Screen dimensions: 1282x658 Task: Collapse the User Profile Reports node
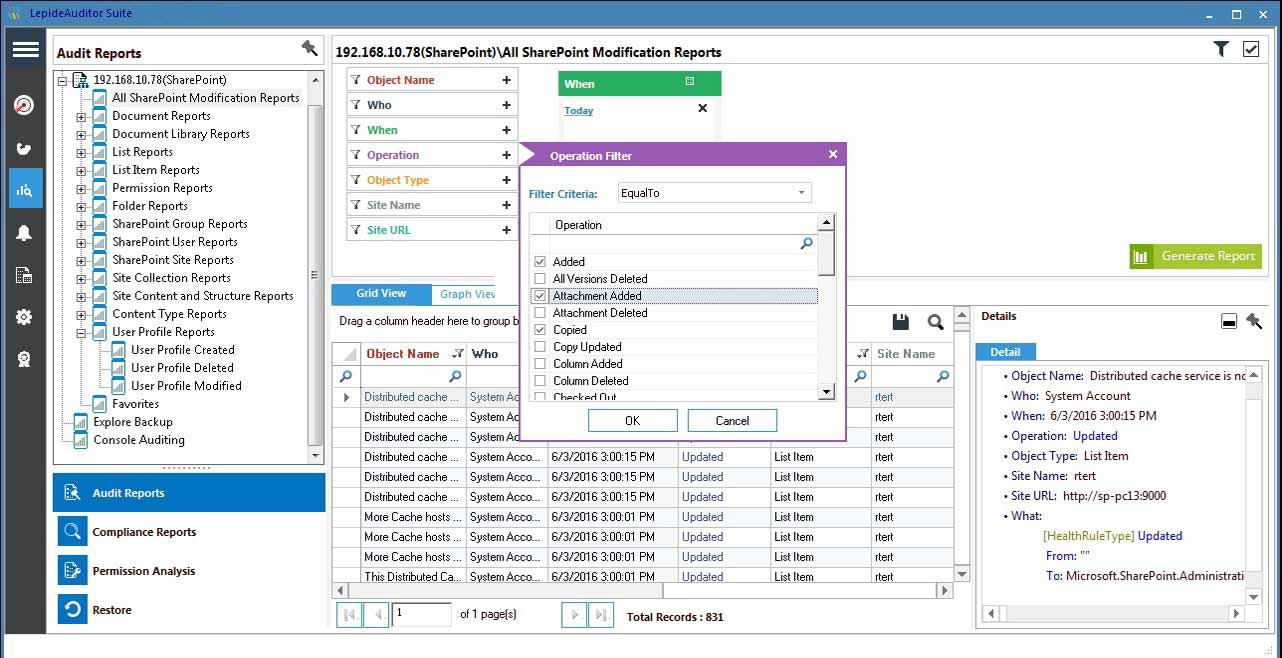coord(81,332)
